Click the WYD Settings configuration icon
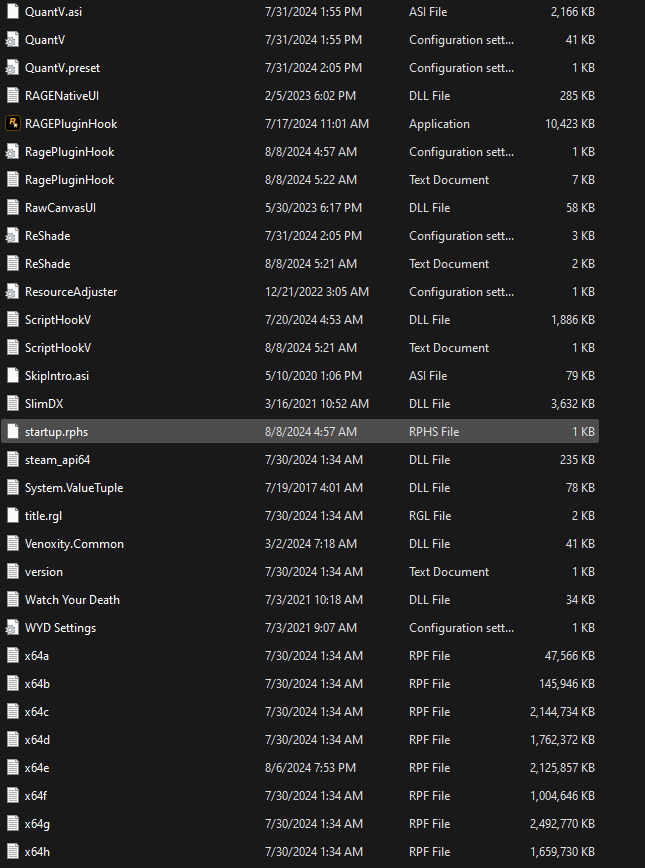The width and height of the screenshot is (645, 868). pos(13,628)
